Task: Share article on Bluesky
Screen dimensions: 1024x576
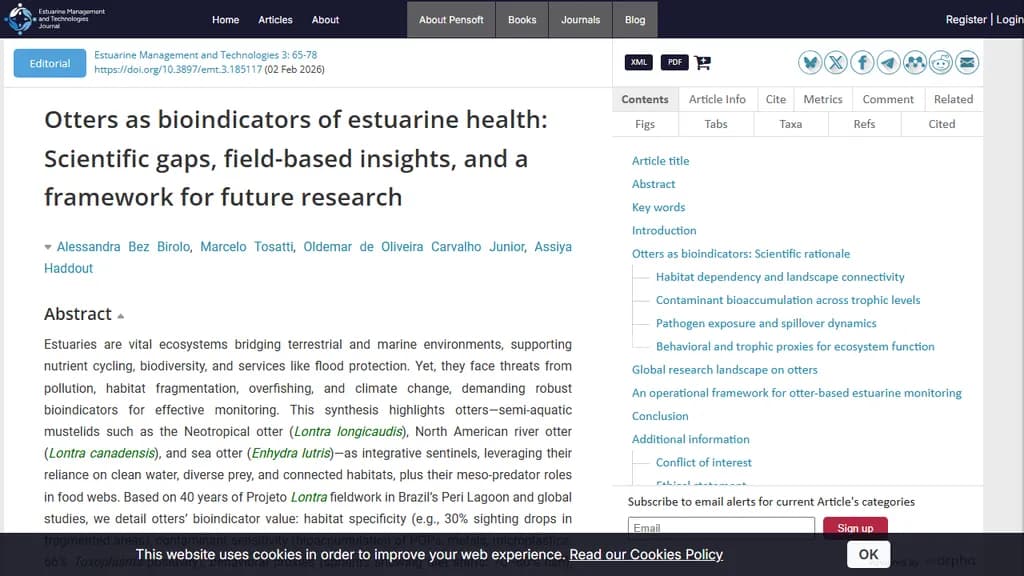Action: pos(810,63)
